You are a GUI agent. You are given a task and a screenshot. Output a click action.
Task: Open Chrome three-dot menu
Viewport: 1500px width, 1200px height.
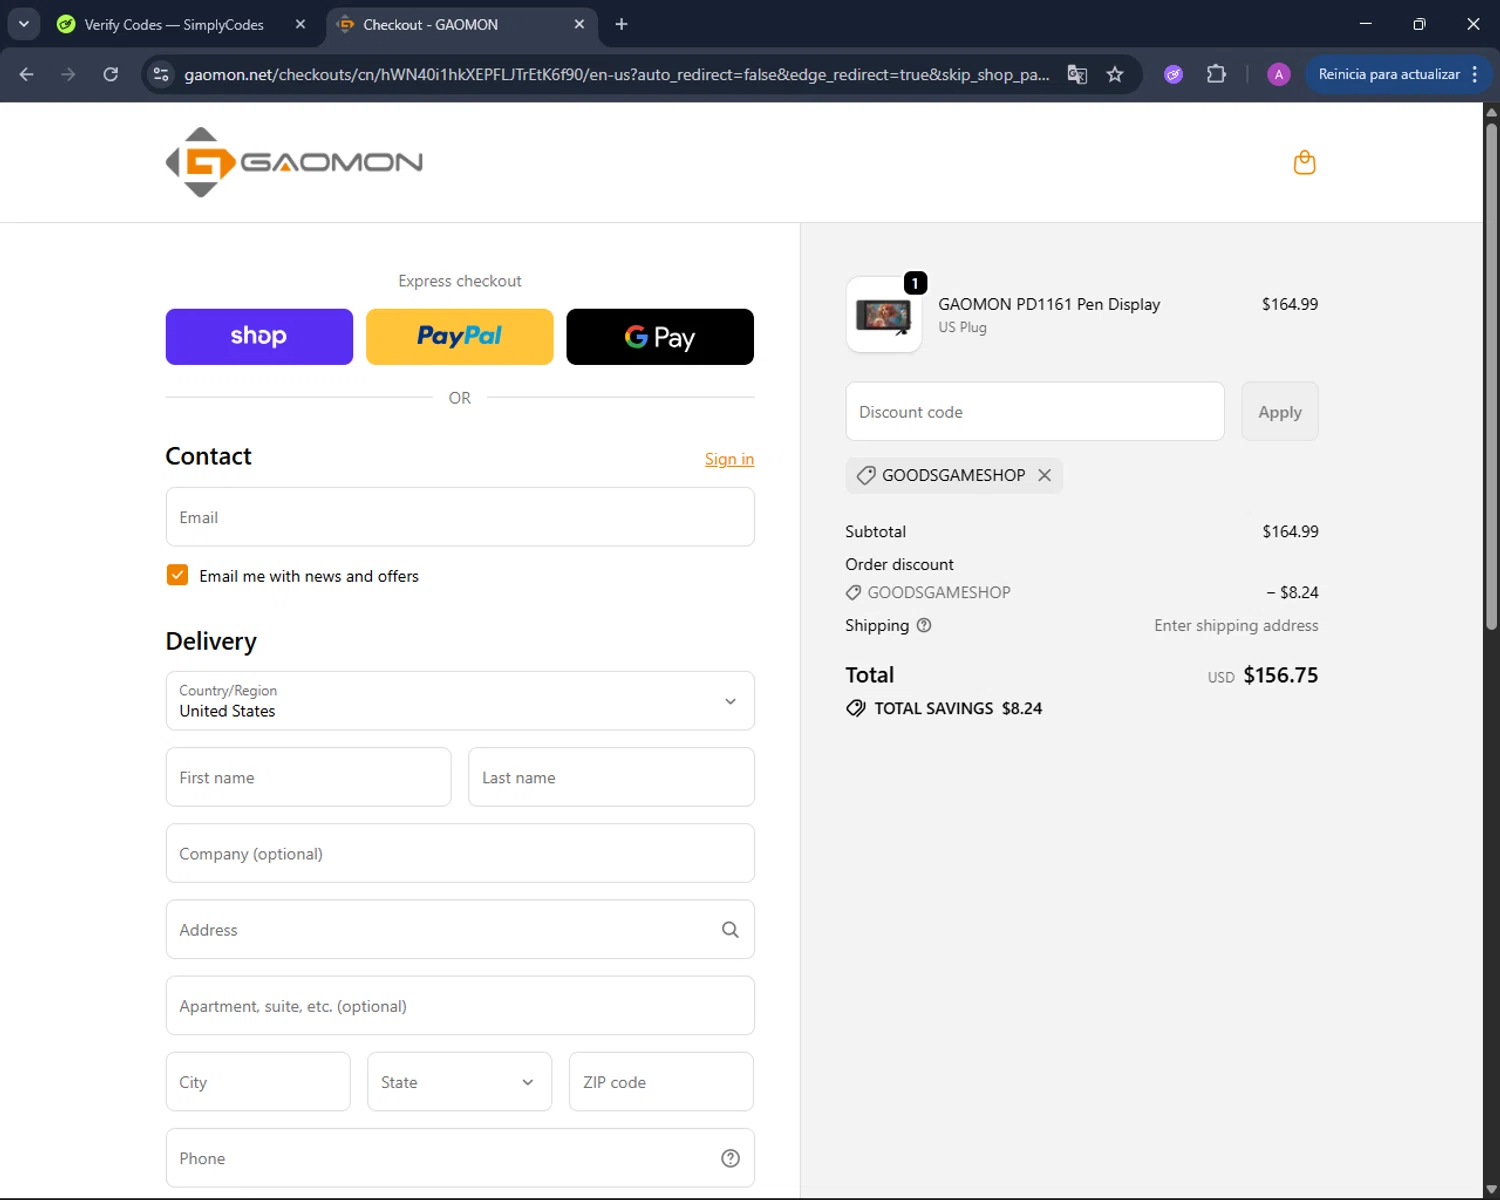coord(1475,74)
